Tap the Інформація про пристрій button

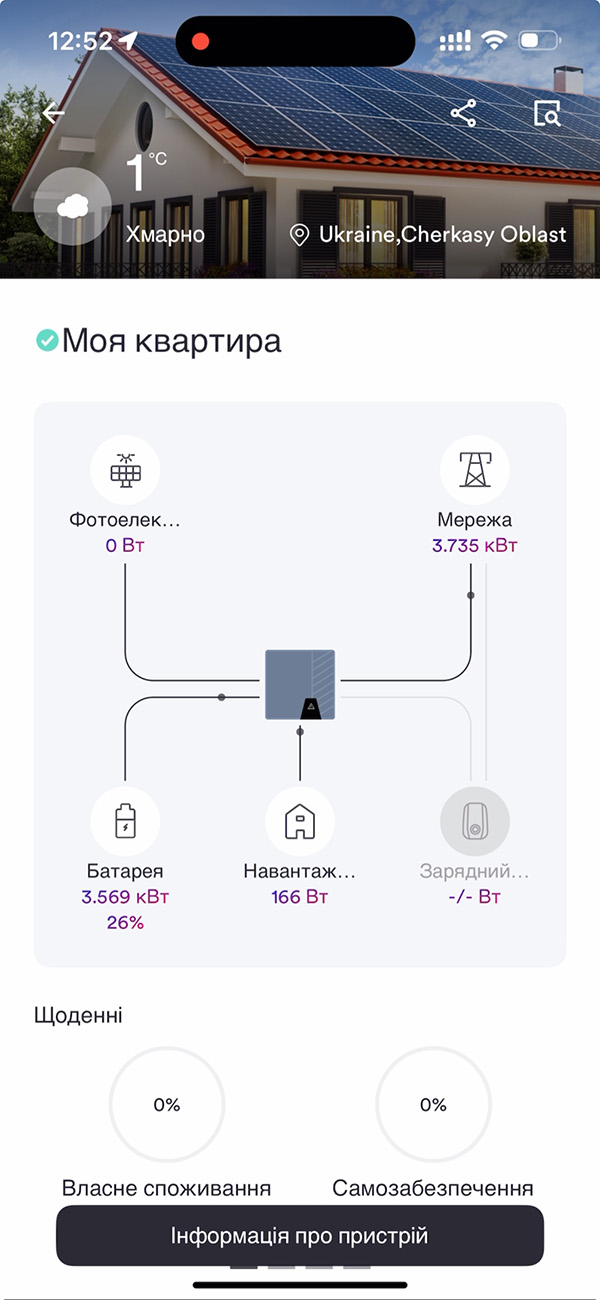[x=300, y=1236]
